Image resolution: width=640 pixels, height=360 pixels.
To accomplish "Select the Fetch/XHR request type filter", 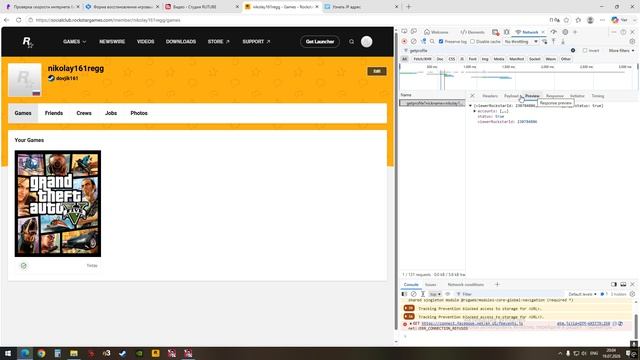I will point(422,59).
